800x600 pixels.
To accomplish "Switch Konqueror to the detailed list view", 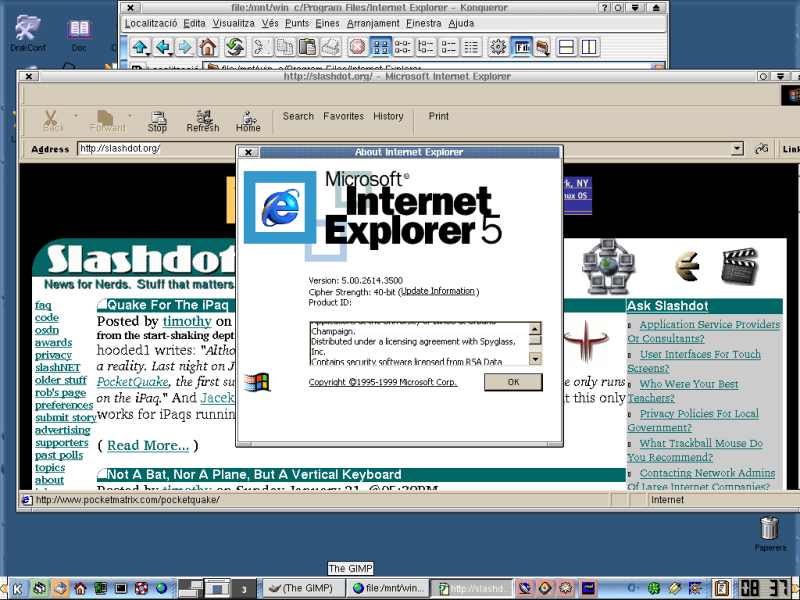I will click(448, 47).
